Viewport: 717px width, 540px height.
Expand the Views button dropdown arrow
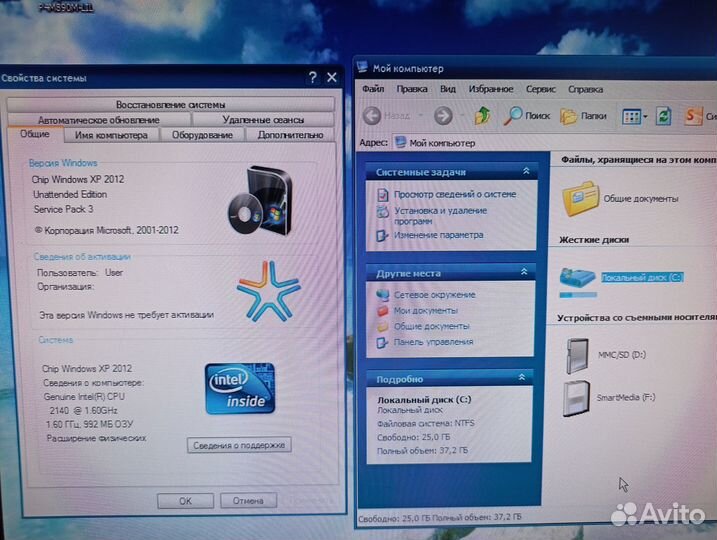pos(645,117)
